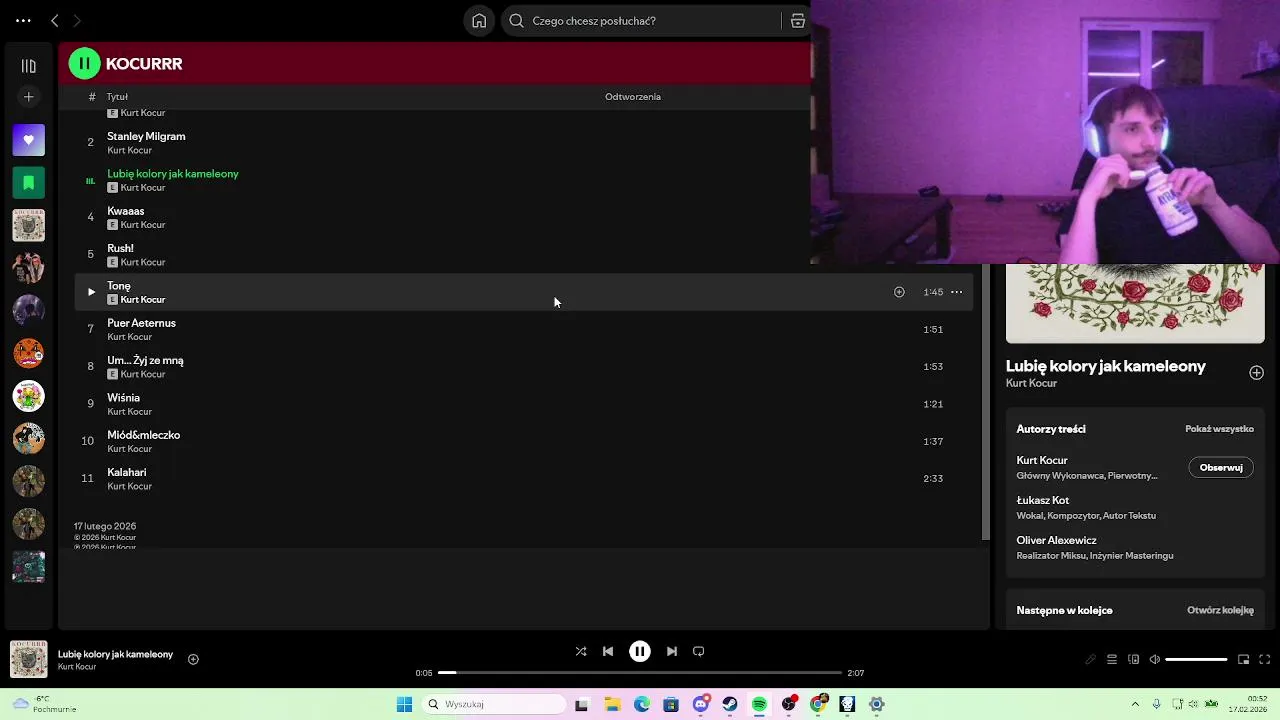Open the connect to device icon
This screenshot has width=1280, height=720.
(1133, 659)
